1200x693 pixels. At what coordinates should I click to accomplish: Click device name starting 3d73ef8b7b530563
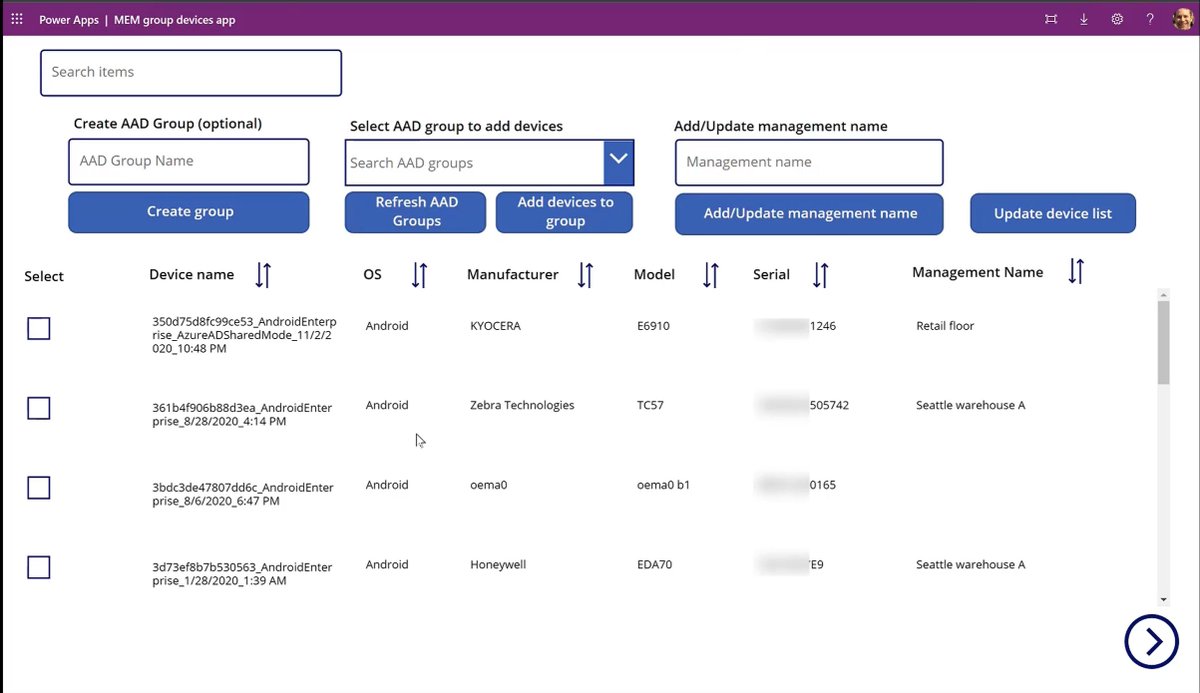(242, 574)
